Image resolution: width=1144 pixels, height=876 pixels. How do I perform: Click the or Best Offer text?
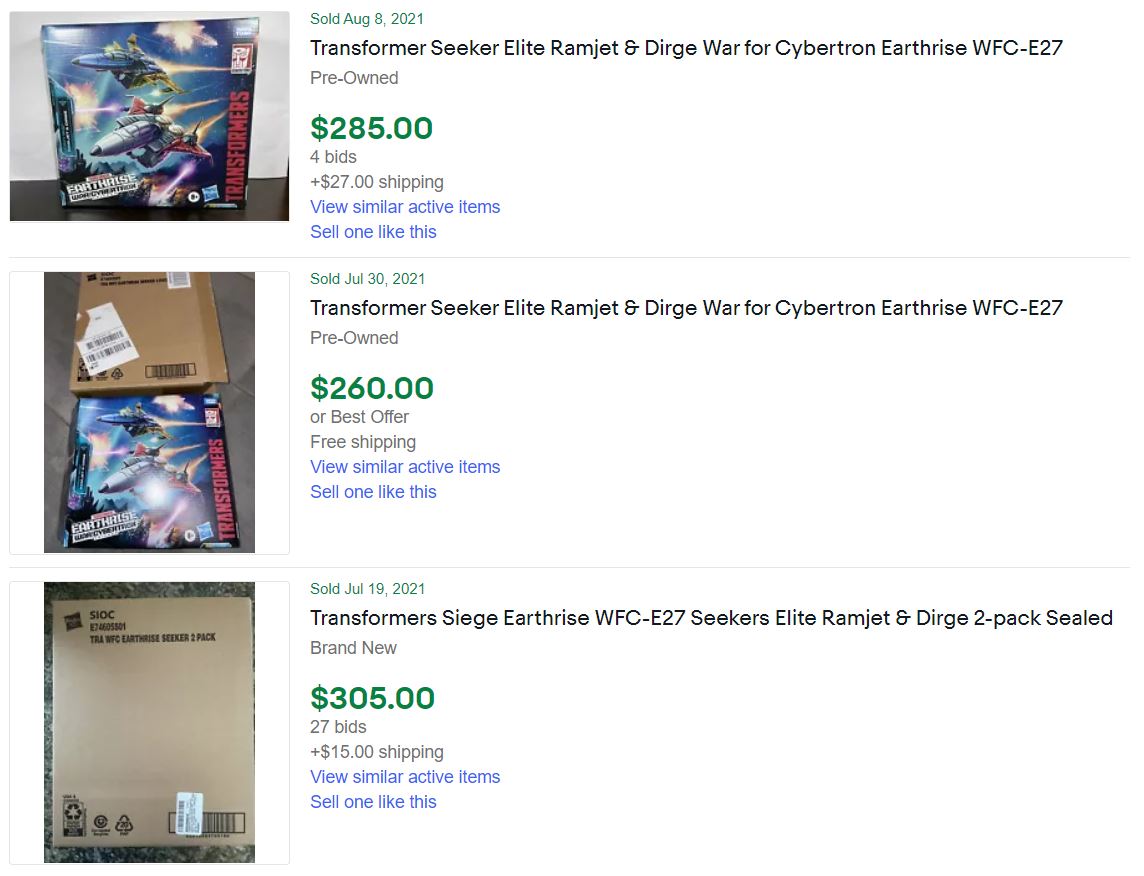(359, 417)
